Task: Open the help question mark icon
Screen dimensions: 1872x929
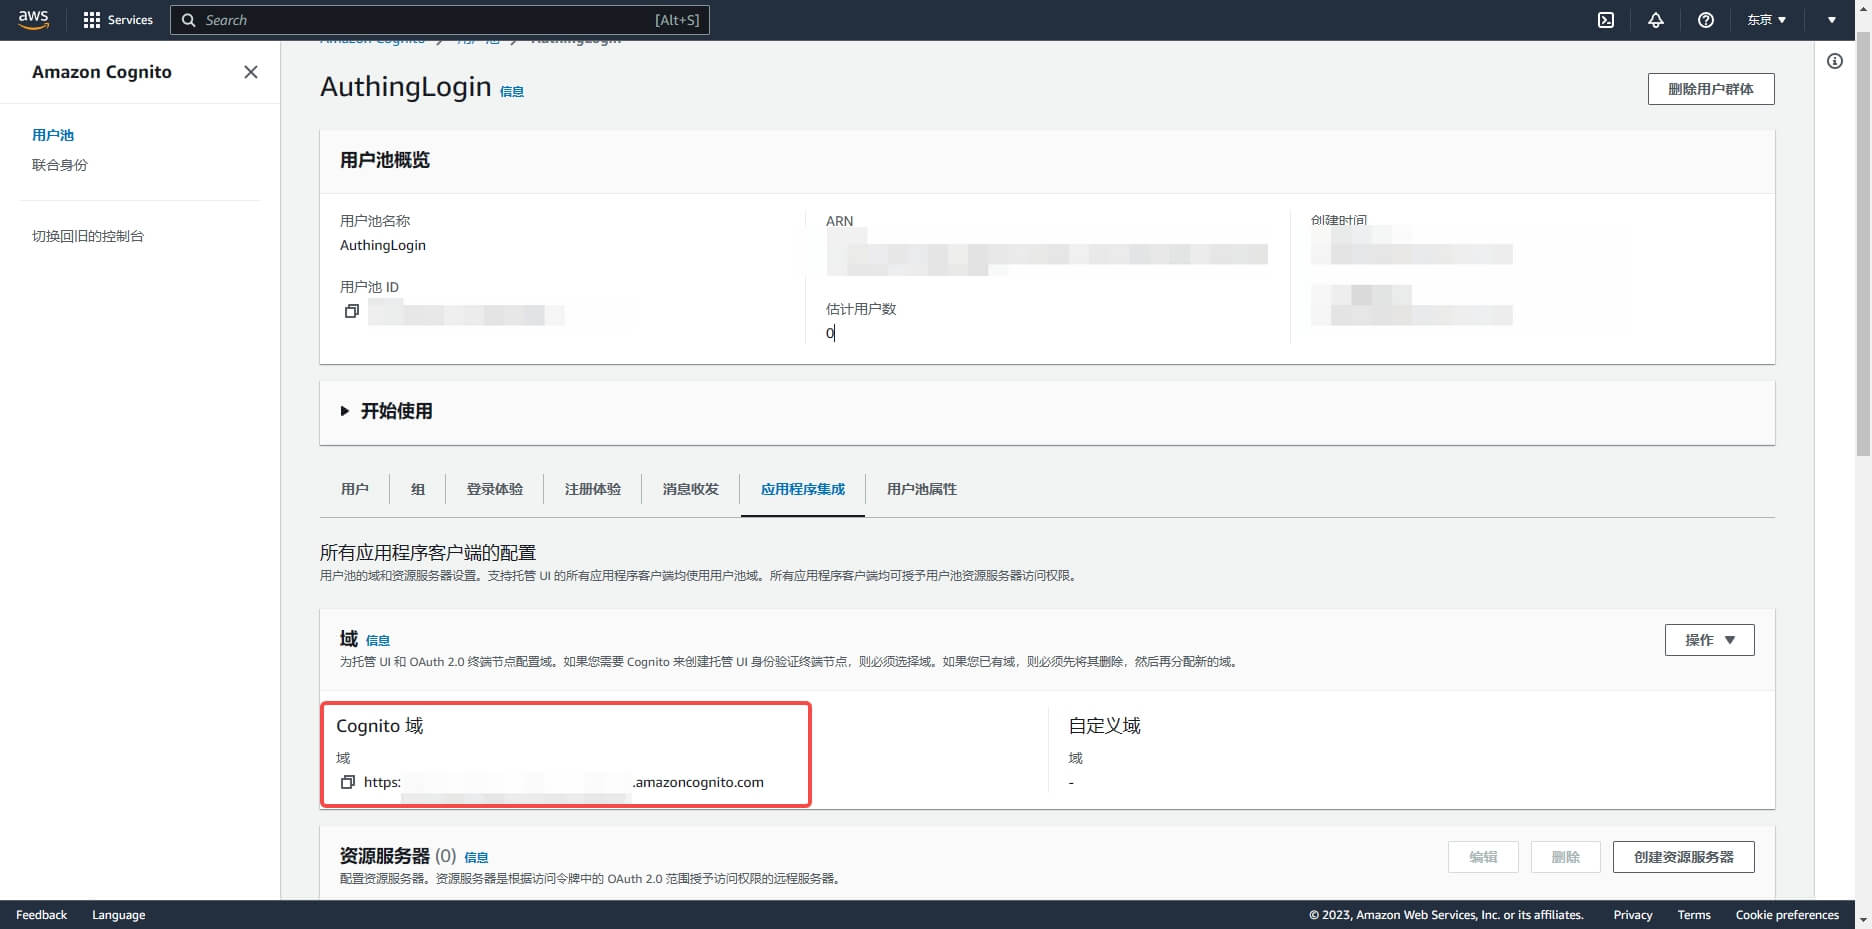Action: coord(1706,20)
